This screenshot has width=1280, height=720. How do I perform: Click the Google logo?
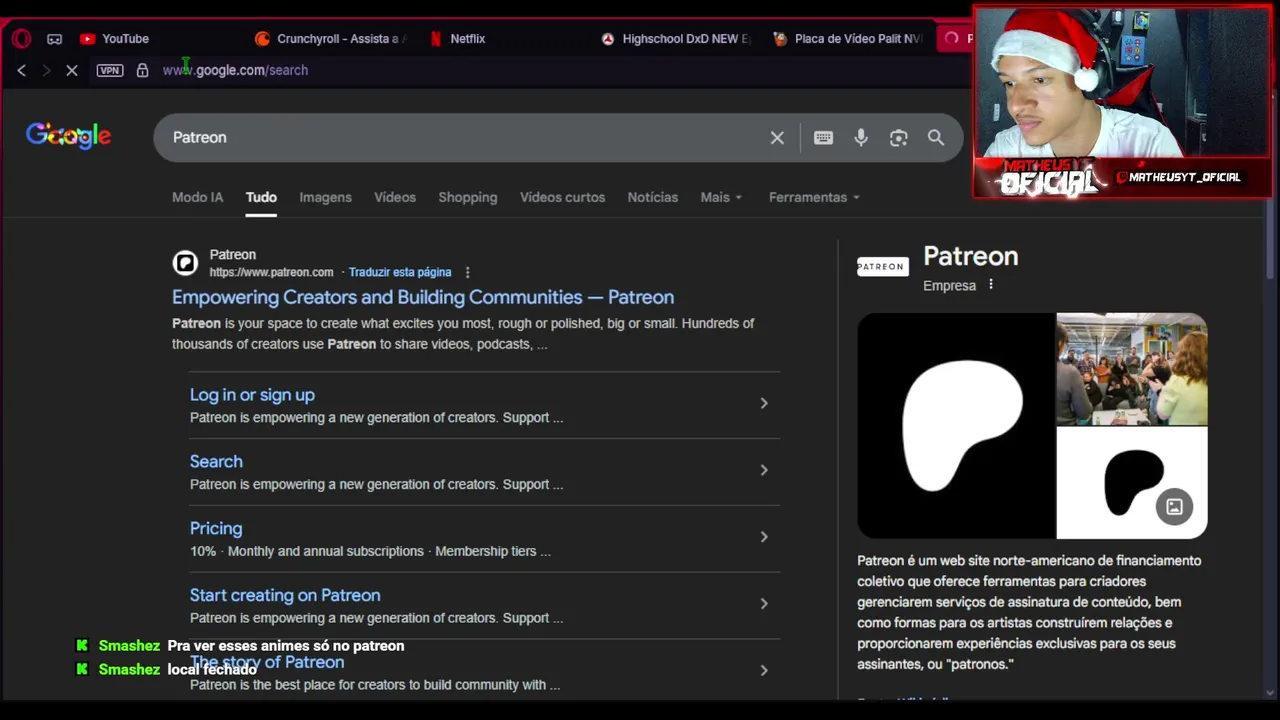coord(68,136)
